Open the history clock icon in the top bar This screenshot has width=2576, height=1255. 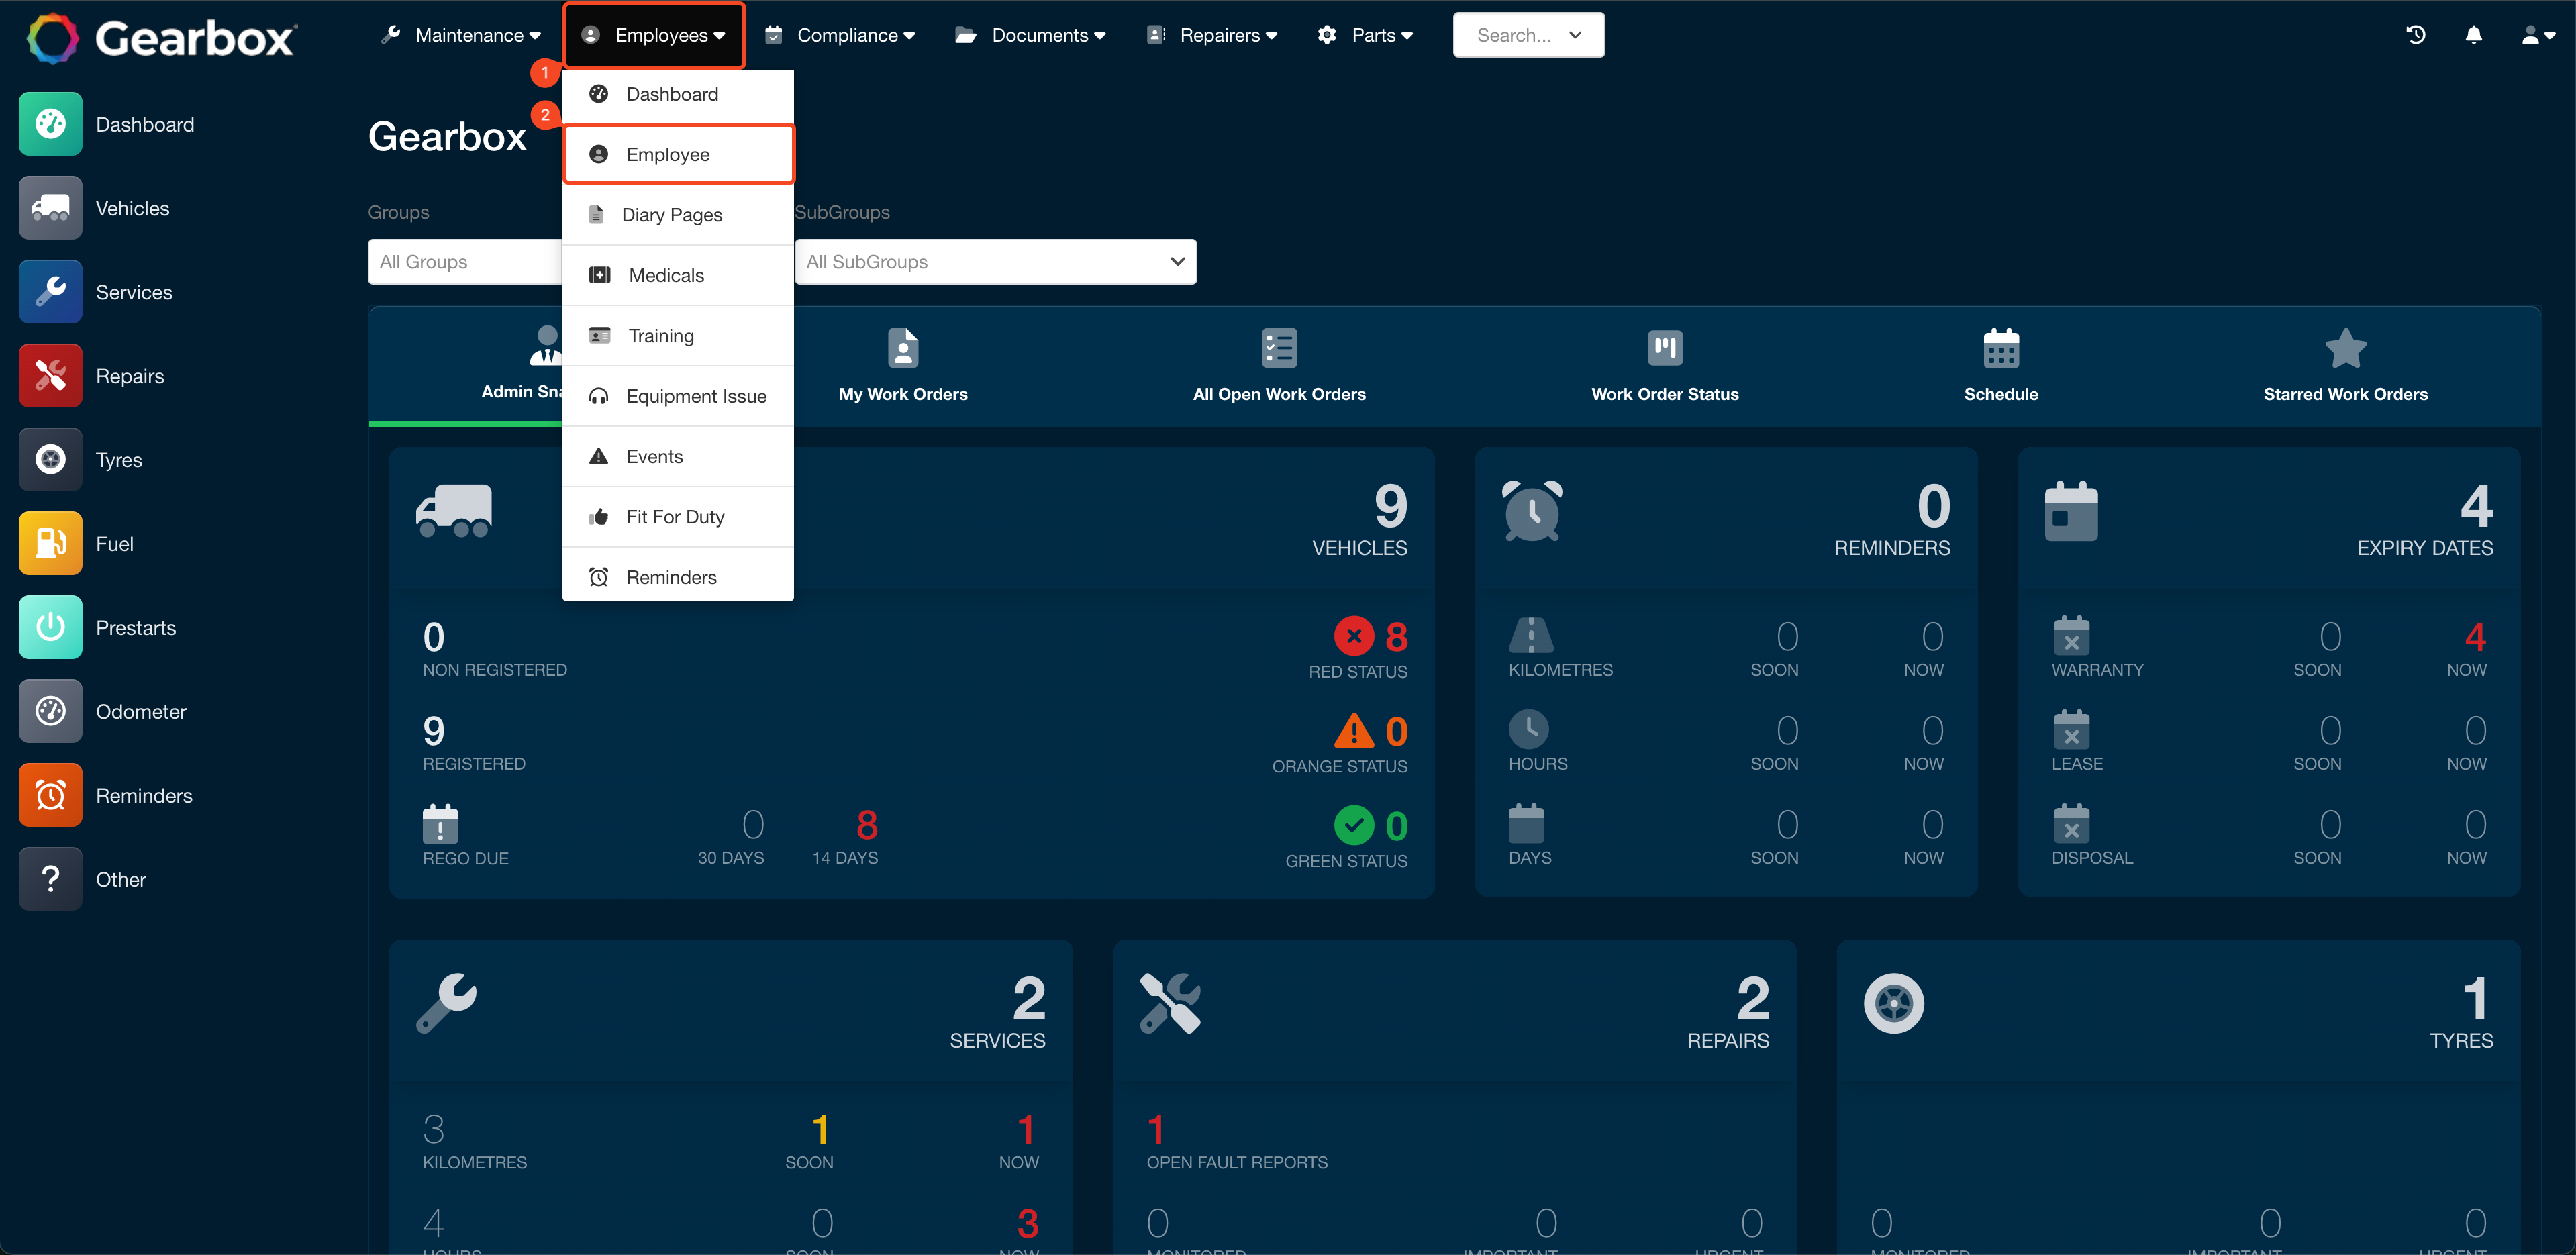(2417, 35)
